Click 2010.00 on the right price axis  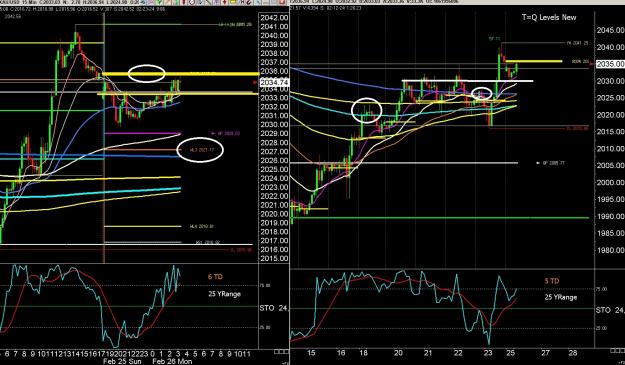611,149
